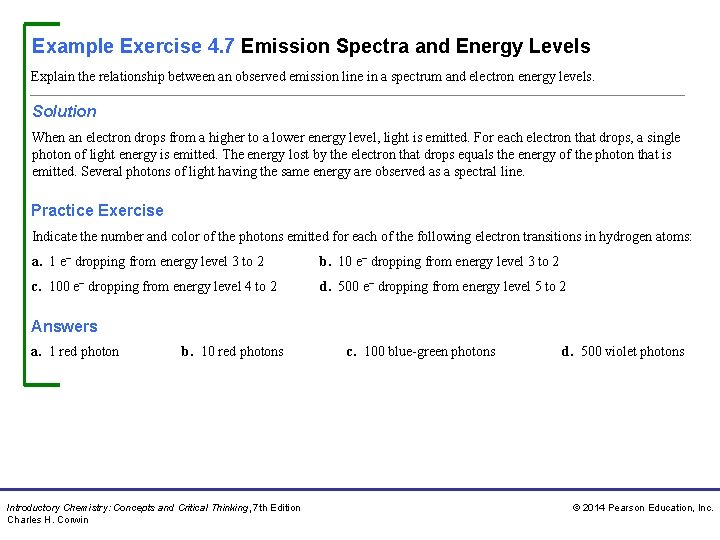Image resolution: width=720 pixels, height=540 pixels.
Task: Click the green vertical bracket on left edge
Action: [25, 200]
